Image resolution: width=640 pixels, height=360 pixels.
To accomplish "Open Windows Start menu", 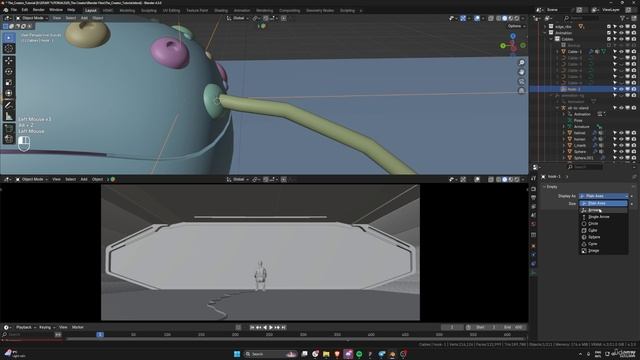I will (x=237, y=354).
